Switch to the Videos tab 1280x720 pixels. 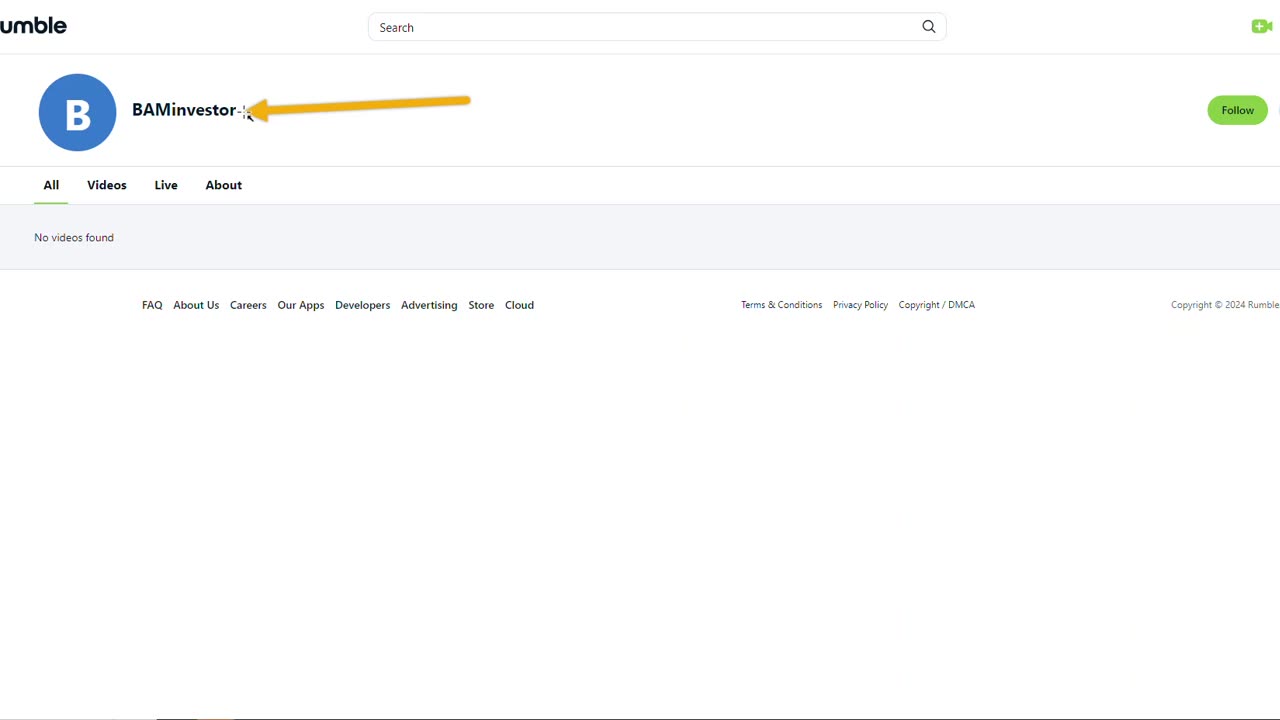[x=107, y=185]
